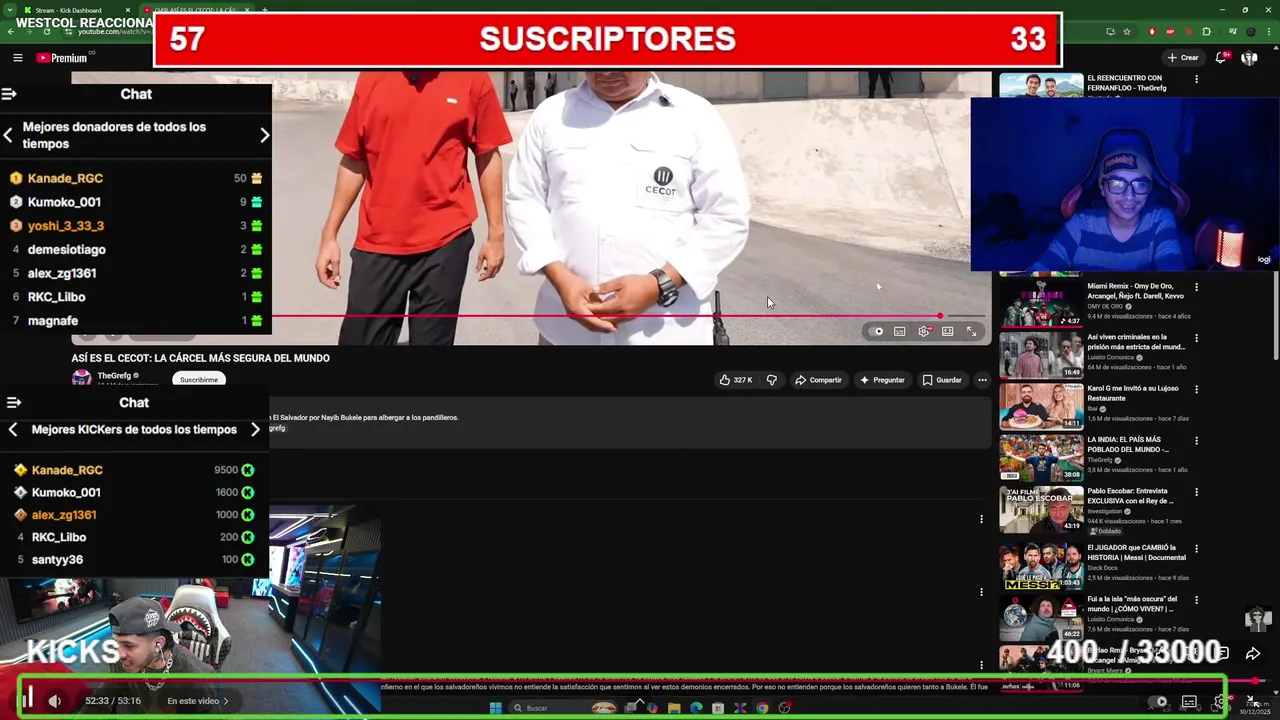Open the YouTube account avatar menu

pyautogui.click(x=1249, y=58)
